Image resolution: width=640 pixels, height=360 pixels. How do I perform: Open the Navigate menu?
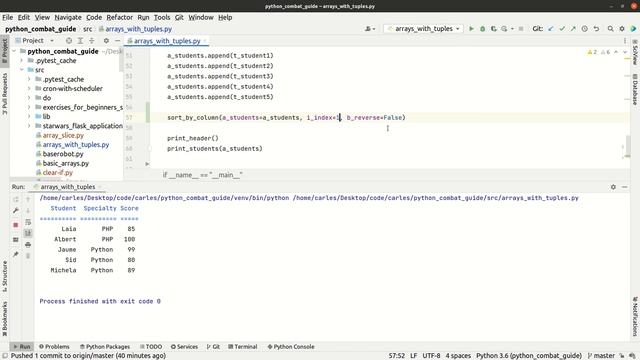[x=68, y=17]
